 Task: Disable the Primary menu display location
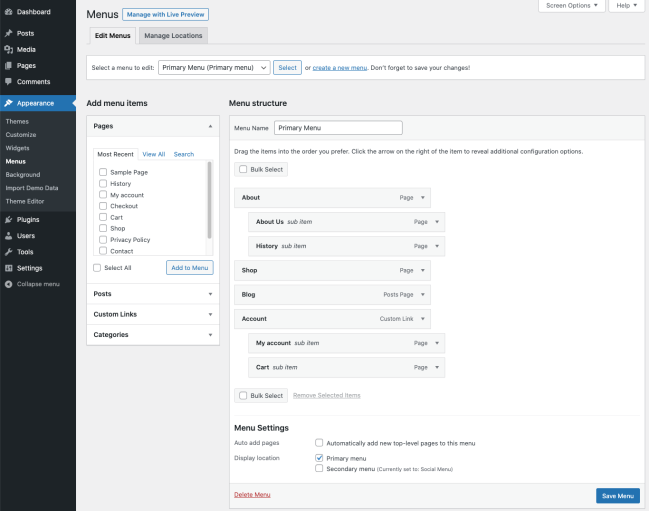click(319, 457)
